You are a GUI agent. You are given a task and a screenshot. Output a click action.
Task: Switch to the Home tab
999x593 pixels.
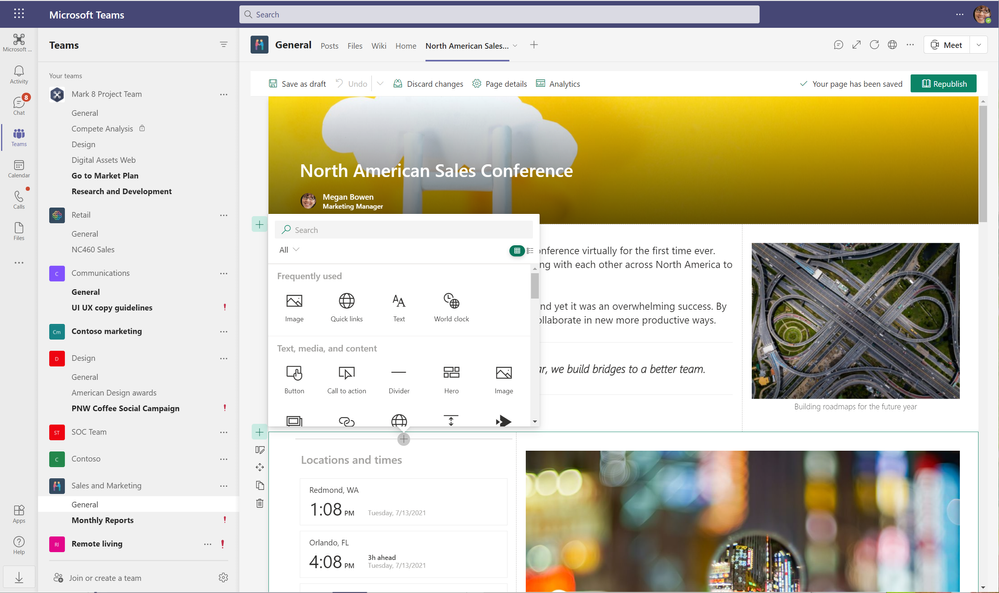[x=405, y=46]
